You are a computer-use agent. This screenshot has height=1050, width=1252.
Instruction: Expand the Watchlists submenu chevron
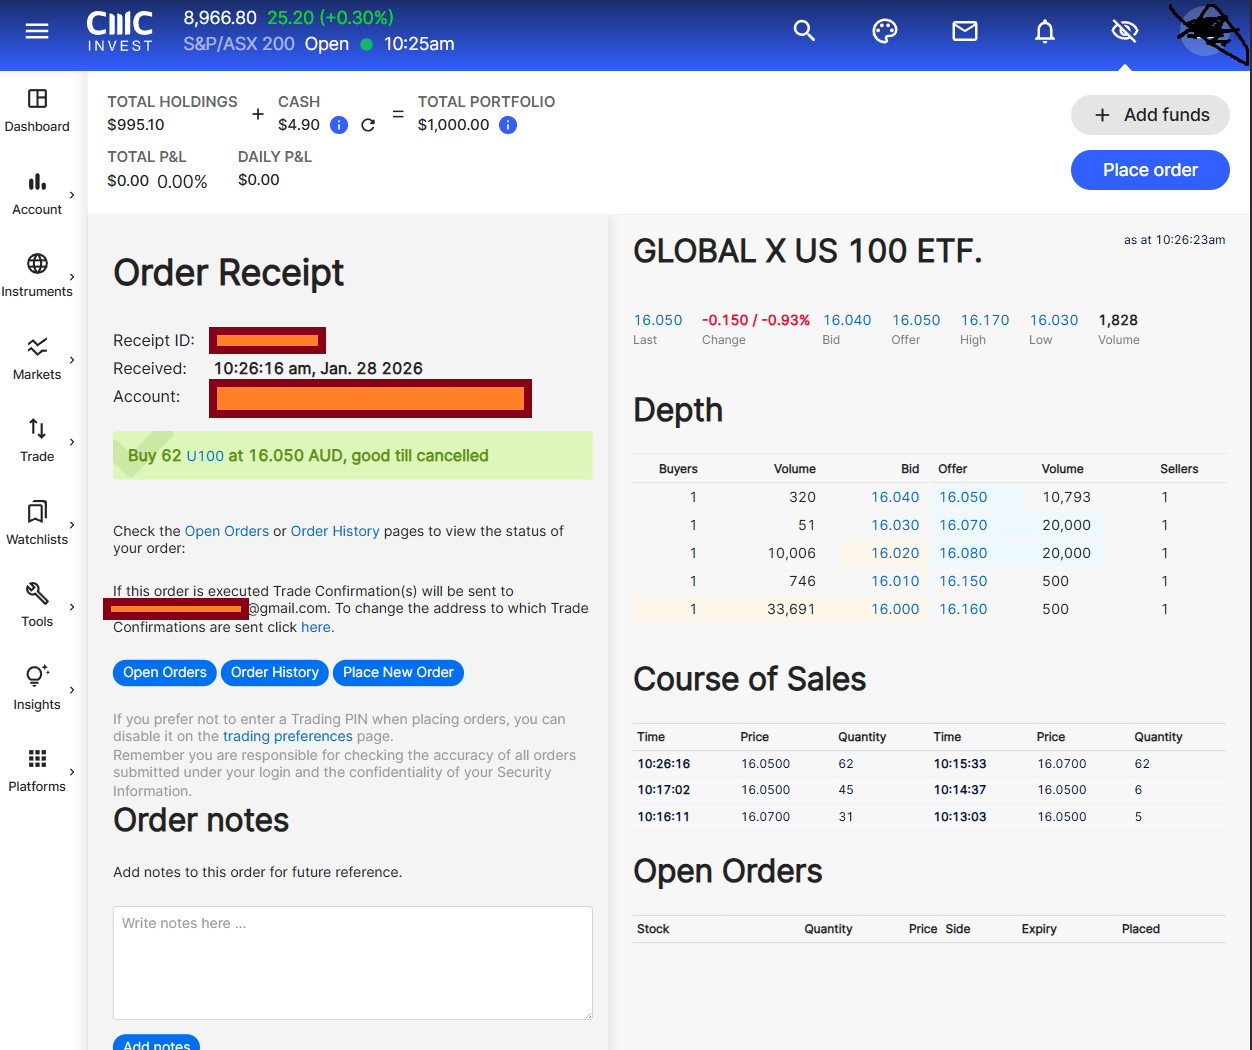click(x=72, y=525)
